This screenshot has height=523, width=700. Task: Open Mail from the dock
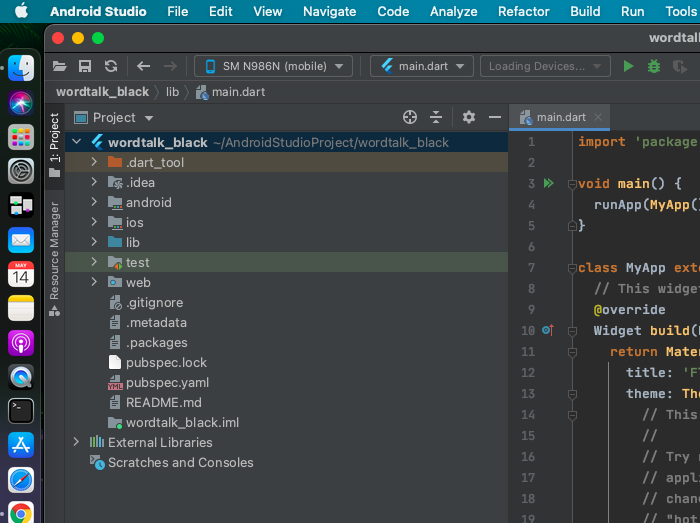[x=21, y=240]
